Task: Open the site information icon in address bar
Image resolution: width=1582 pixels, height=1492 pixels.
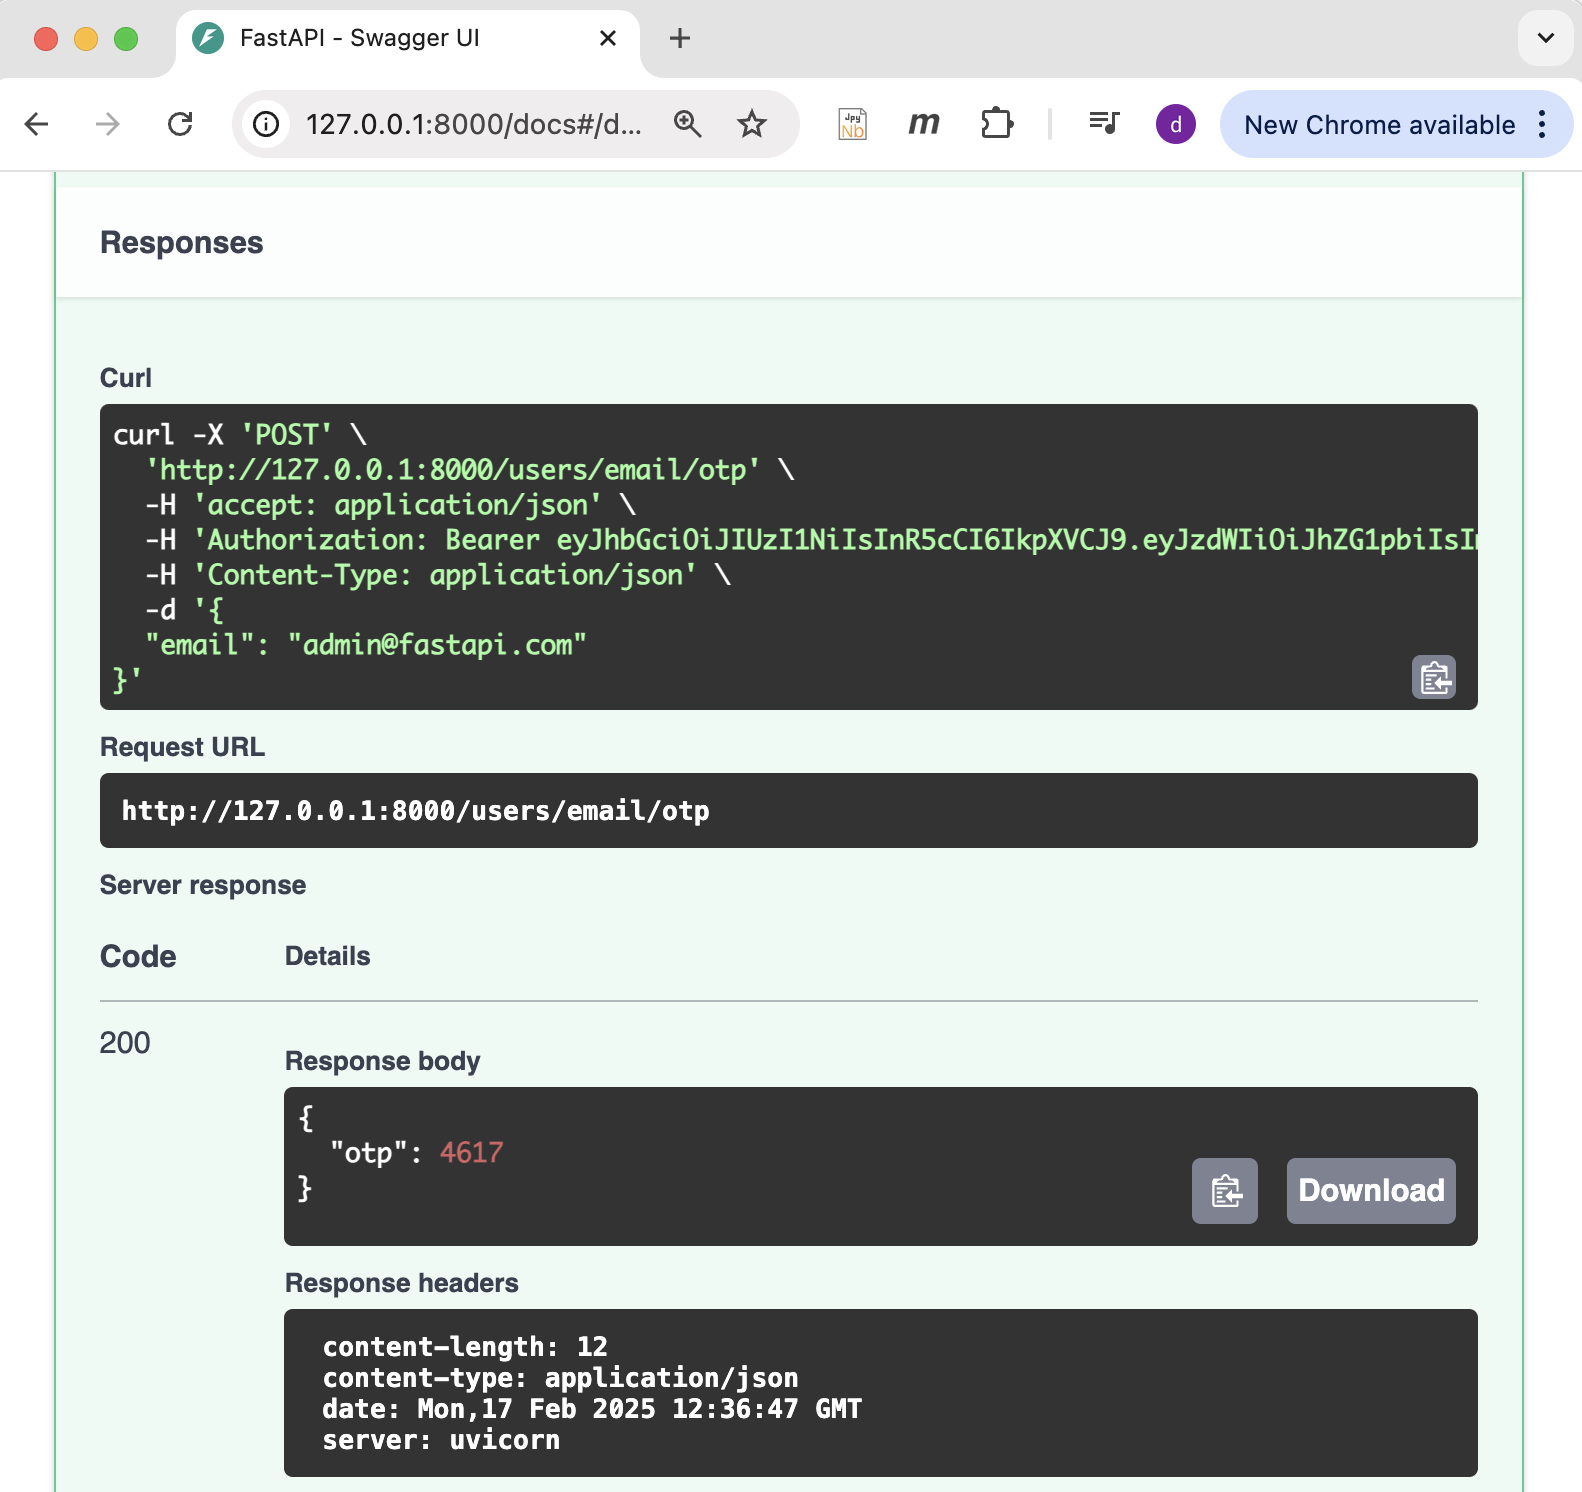Action: pos(266,124)
